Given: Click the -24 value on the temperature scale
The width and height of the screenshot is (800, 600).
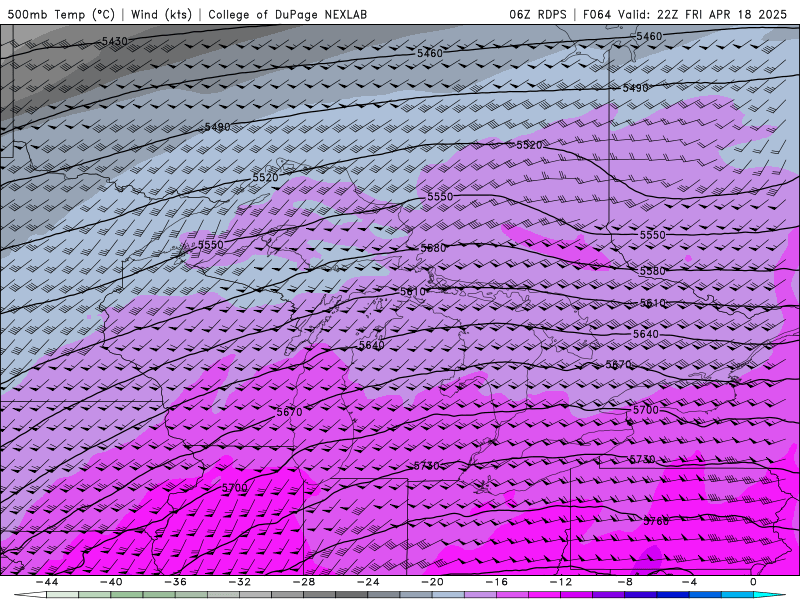Looking at the screenshot, I should click(x=368, y=582).
